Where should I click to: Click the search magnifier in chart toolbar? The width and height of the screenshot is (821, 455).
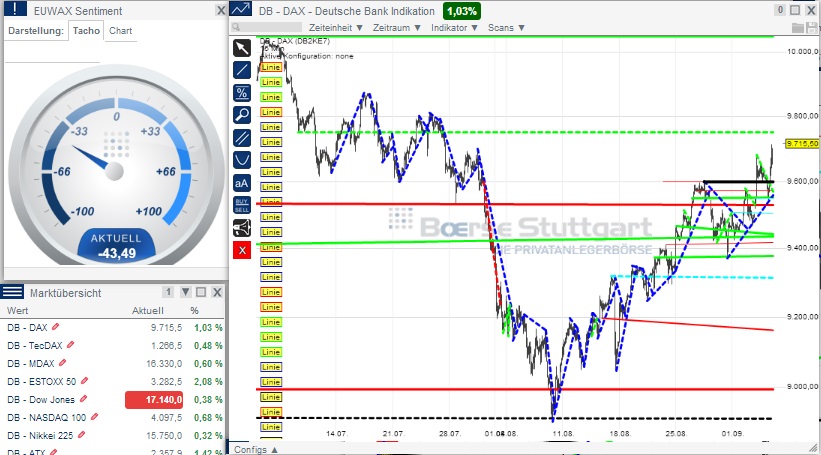[236, 27]
